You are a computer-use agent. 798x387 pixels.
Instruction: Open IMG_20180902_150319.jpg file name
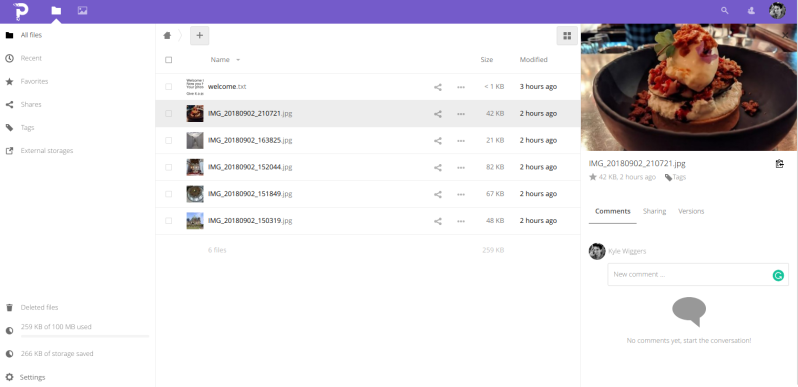[250, 220]
